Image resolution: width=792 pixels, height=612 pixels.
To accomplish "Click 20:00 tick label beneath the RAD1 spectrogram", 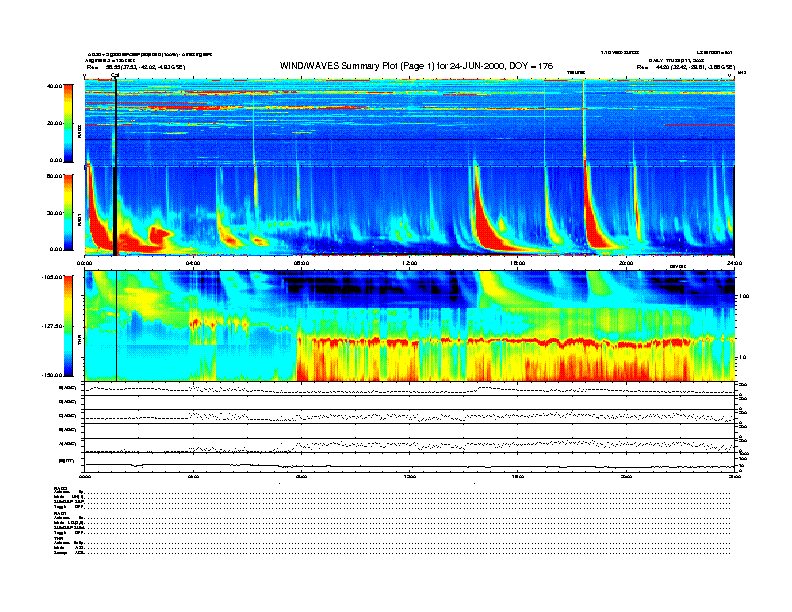I will pyautogui.click(x=626, y=263).
